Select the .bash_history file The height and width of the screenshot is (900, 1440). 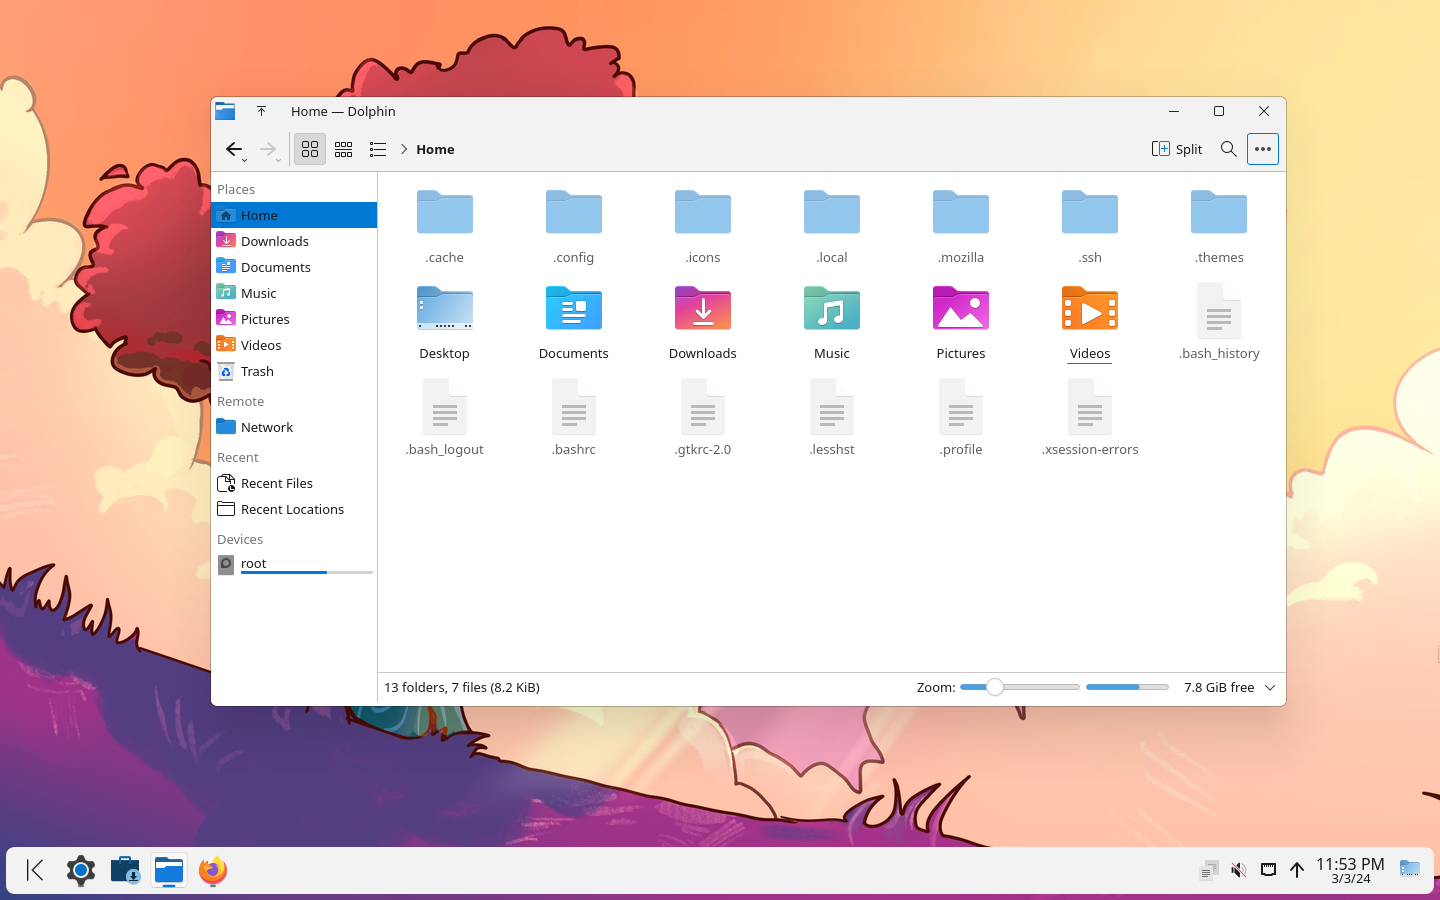click(x=1218, y=310)
